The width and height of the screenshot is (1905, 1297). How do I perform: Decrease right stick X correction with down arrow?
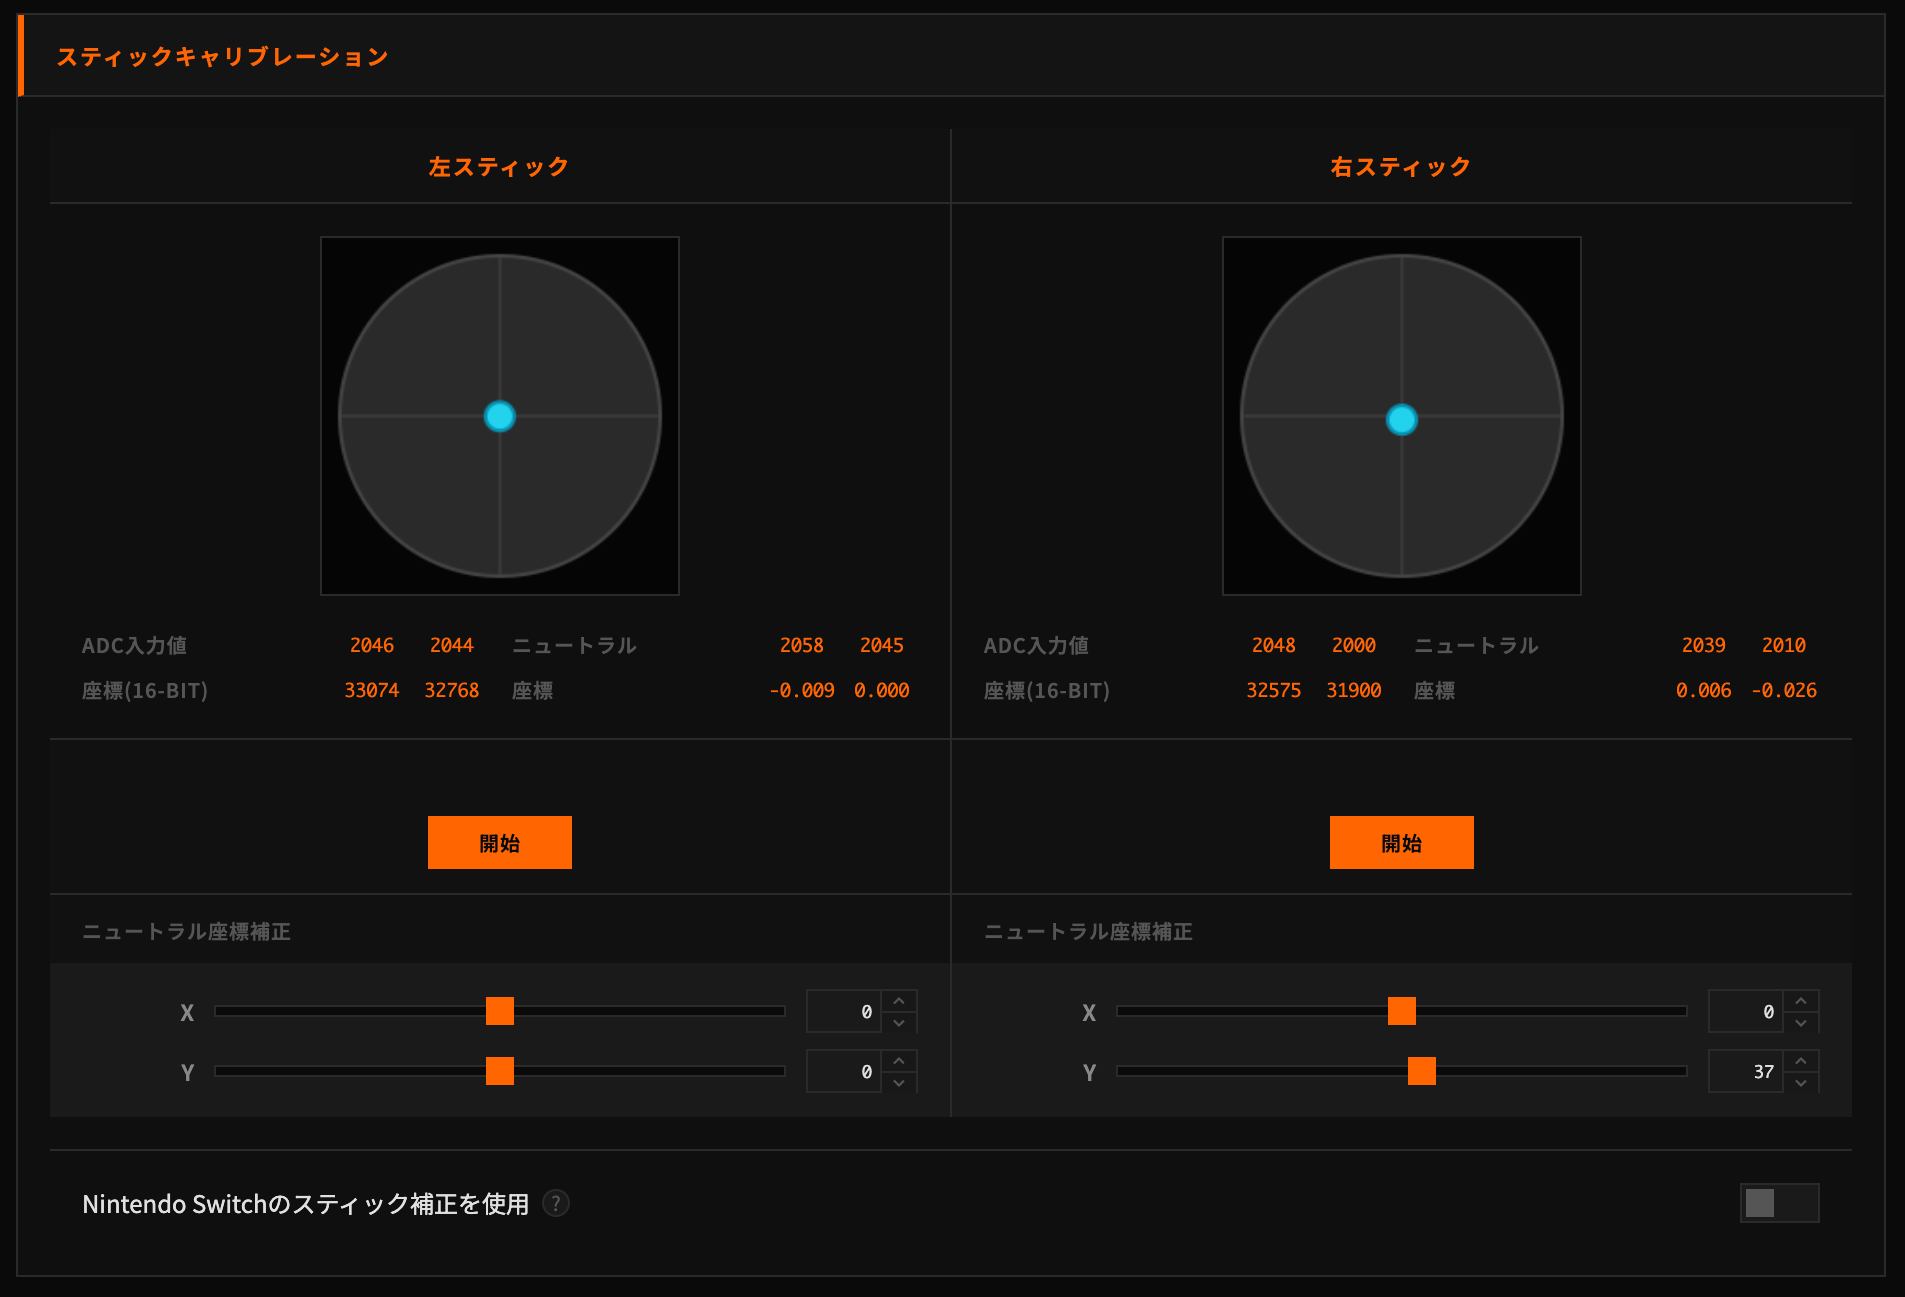point(1801,1023)
